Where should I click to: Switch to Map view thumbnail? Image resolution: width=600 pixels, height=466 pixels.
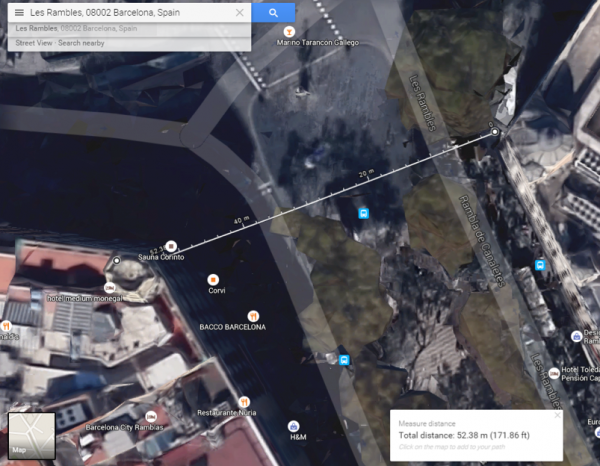(32, 435)
